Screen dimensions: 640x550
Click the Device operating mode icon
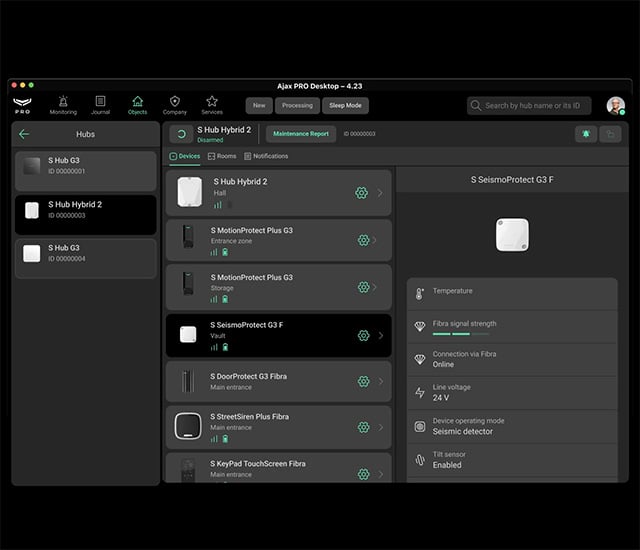click(420, 426)
